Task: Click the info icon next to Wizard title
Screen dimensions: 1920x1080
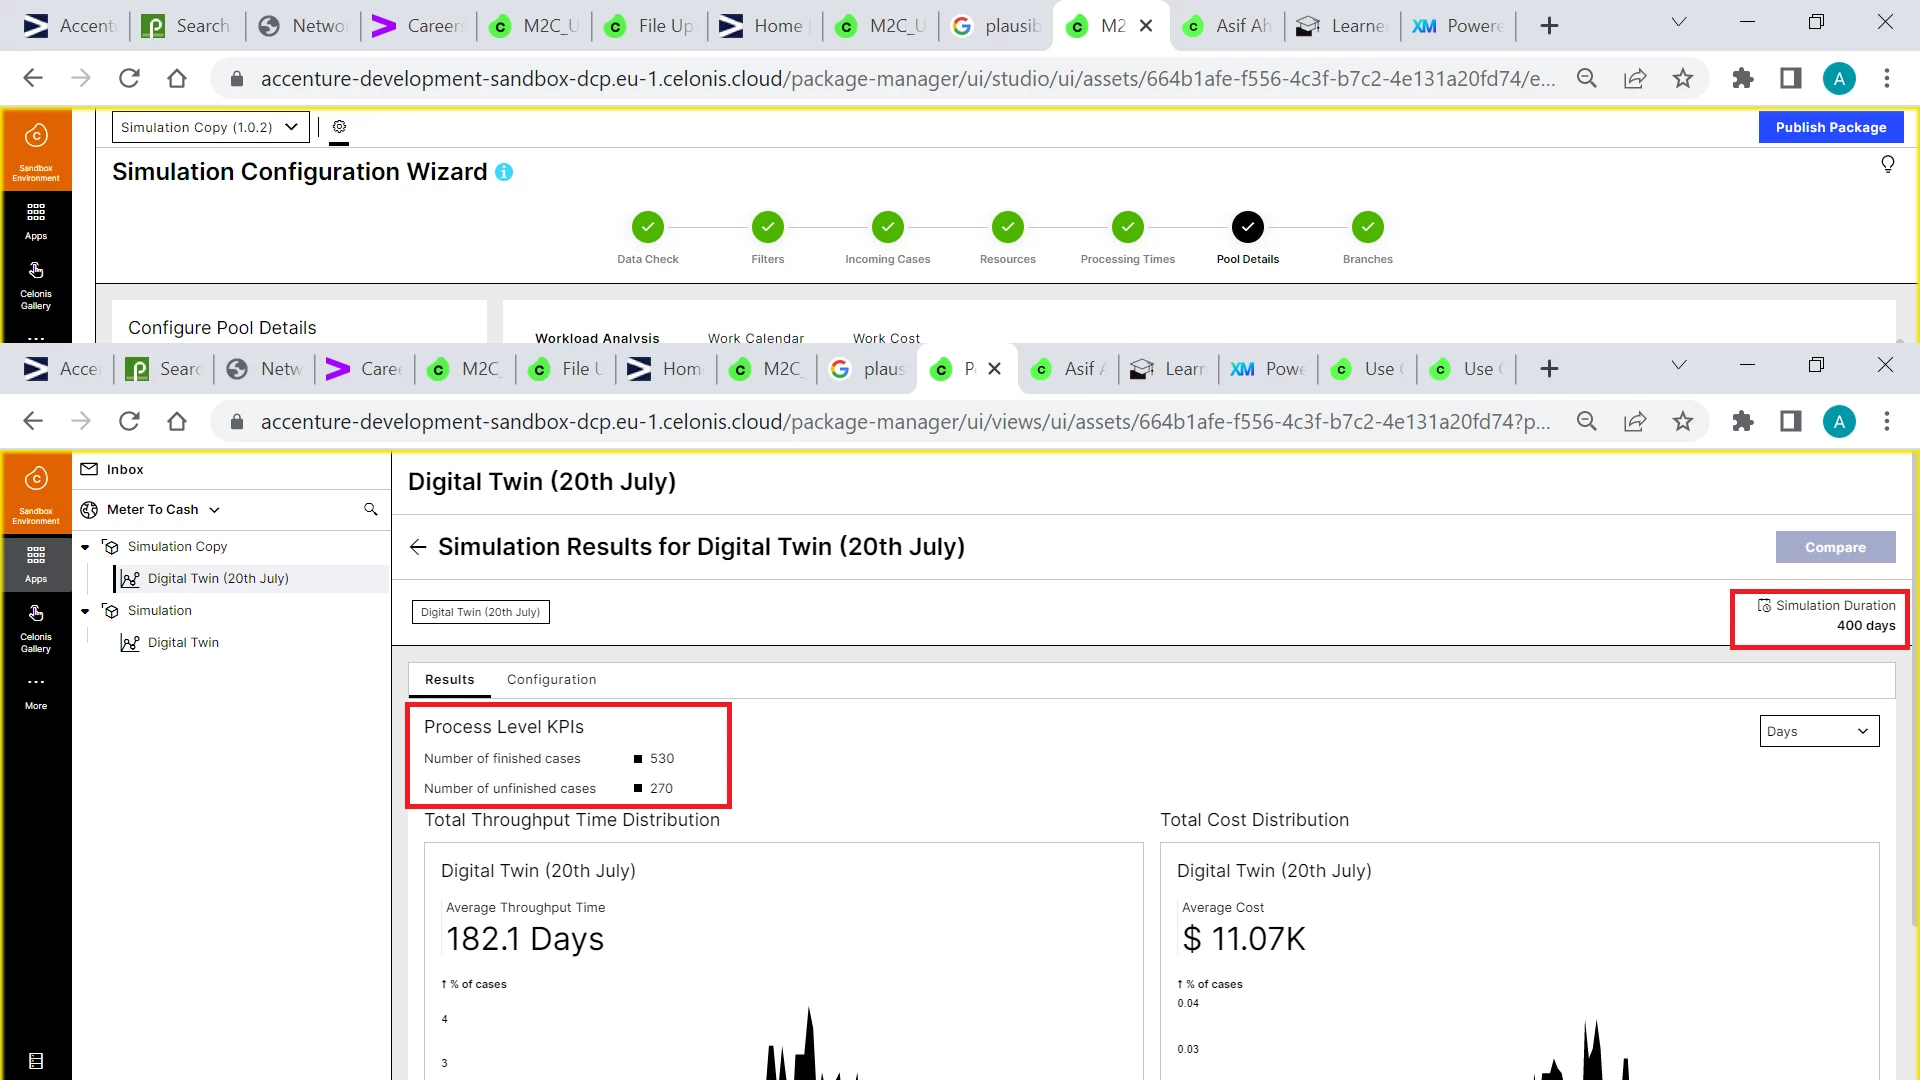Action: coord(504,172)
